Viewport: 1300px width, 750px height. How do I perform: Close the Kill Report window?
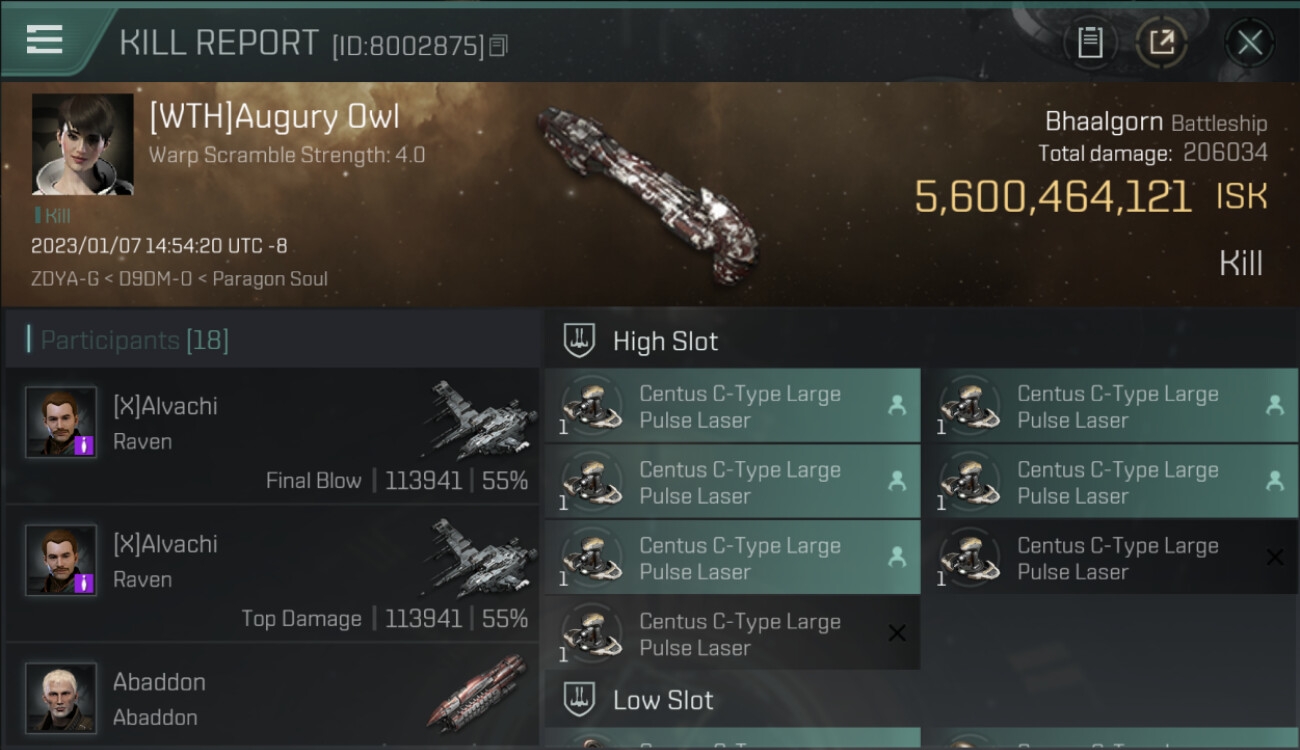point(1249,42)
